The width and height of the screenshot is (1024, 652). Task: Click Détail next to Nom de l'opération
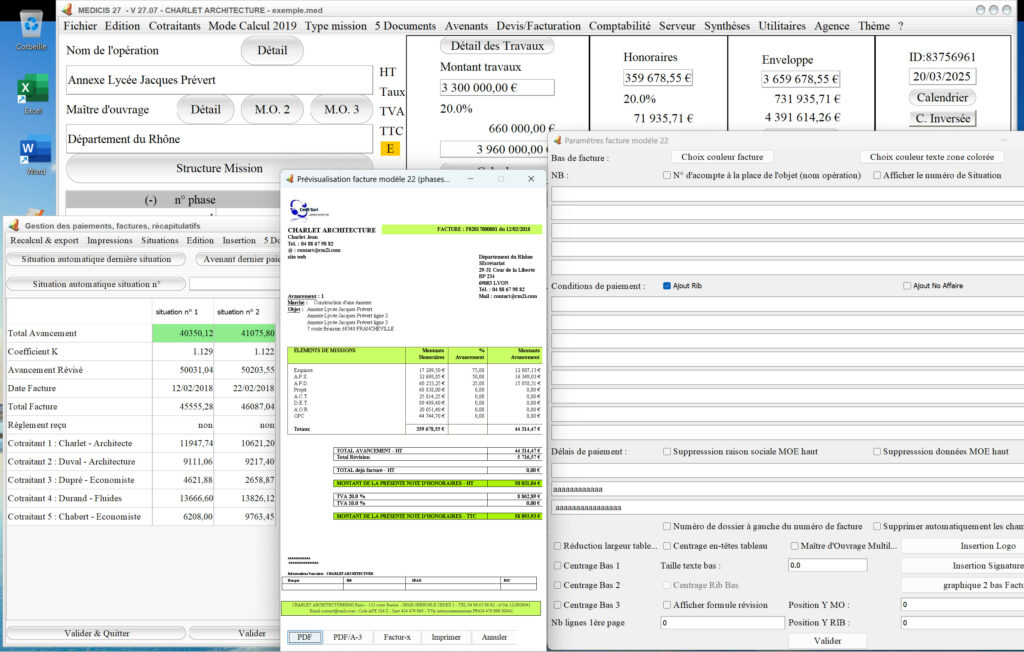coord(272,50)
